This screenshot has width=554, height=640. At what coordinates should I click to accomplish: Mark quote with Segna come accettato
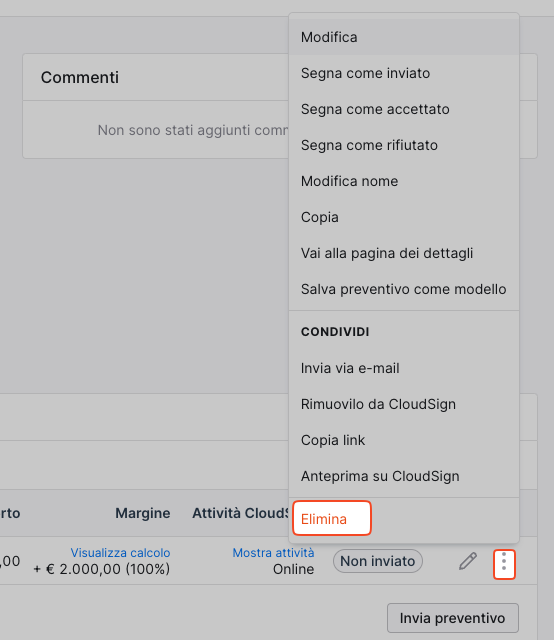pos(404,109)
